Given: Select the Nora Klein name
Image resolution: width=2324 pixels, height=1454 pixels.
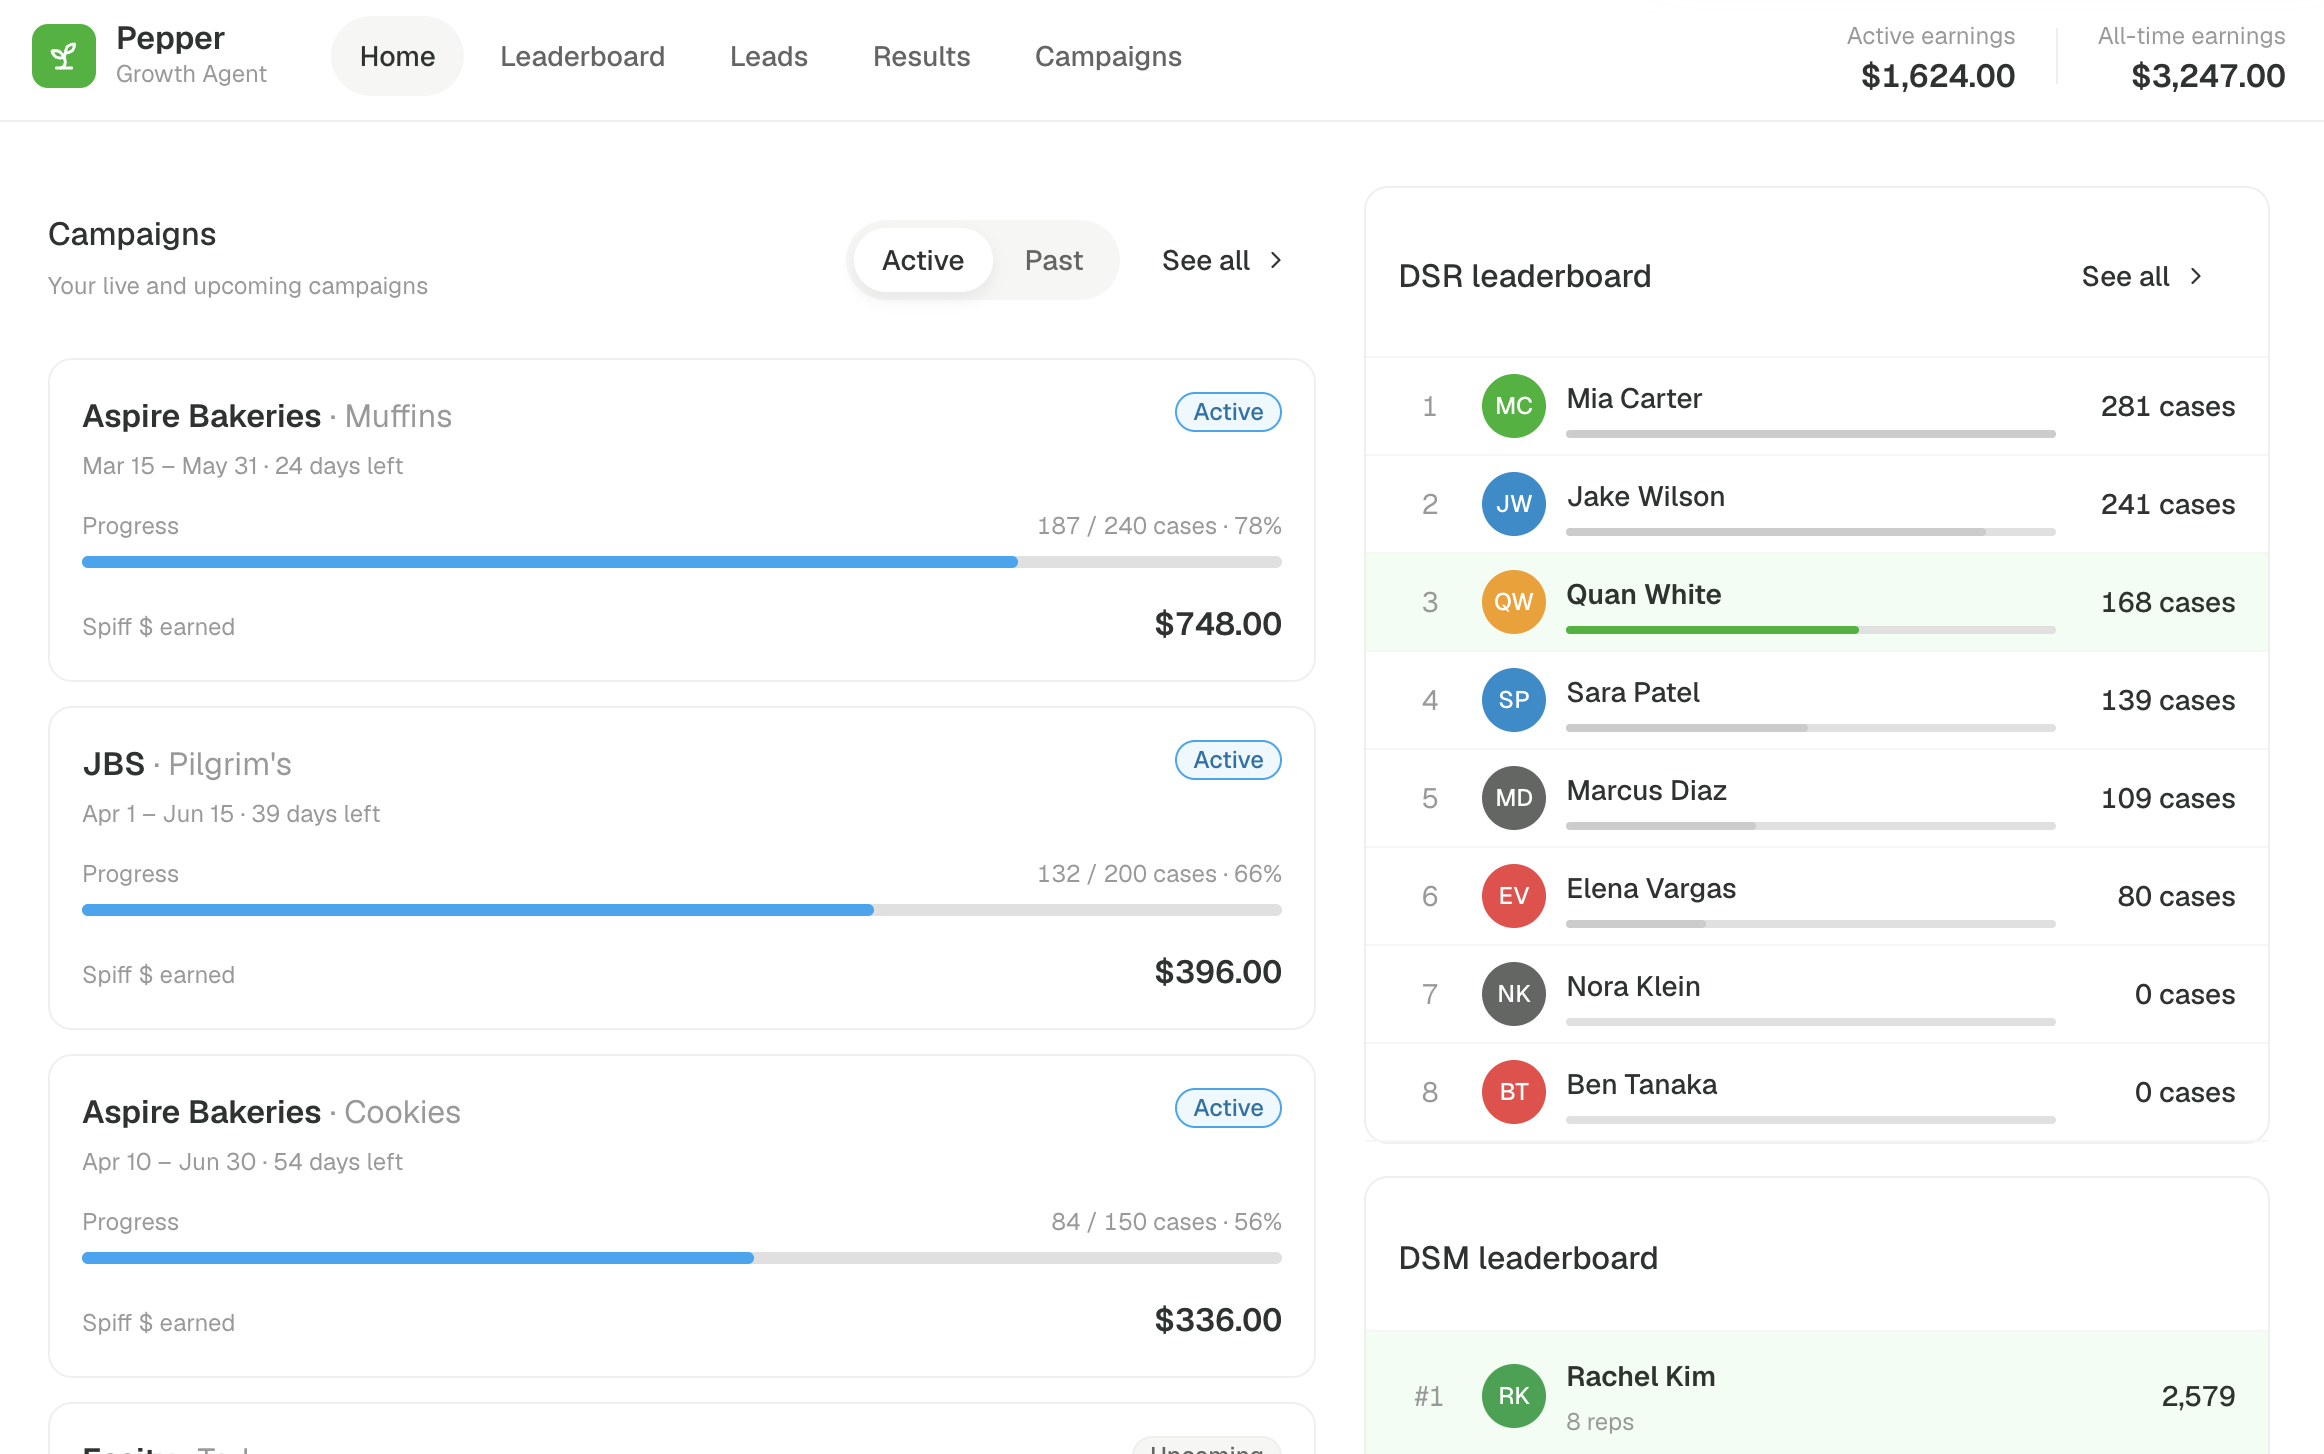Looking at the screenshot, I should point(1633,986).
